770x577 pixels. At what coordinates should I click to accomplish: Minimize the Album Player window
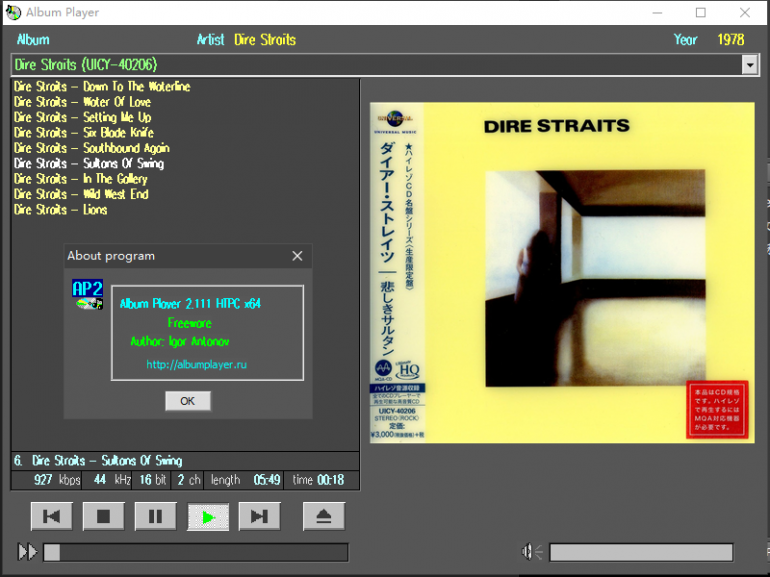coord(657,12)
